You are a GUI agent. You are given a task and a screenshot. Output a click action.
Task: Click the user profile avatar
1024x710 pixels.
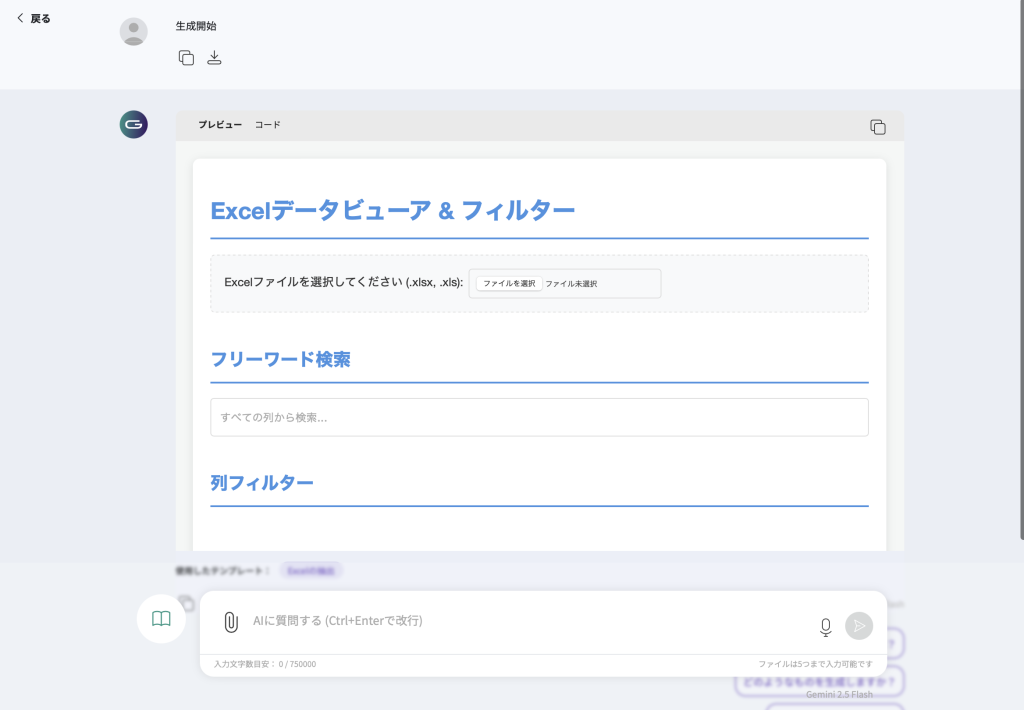[x=133, y=32]
